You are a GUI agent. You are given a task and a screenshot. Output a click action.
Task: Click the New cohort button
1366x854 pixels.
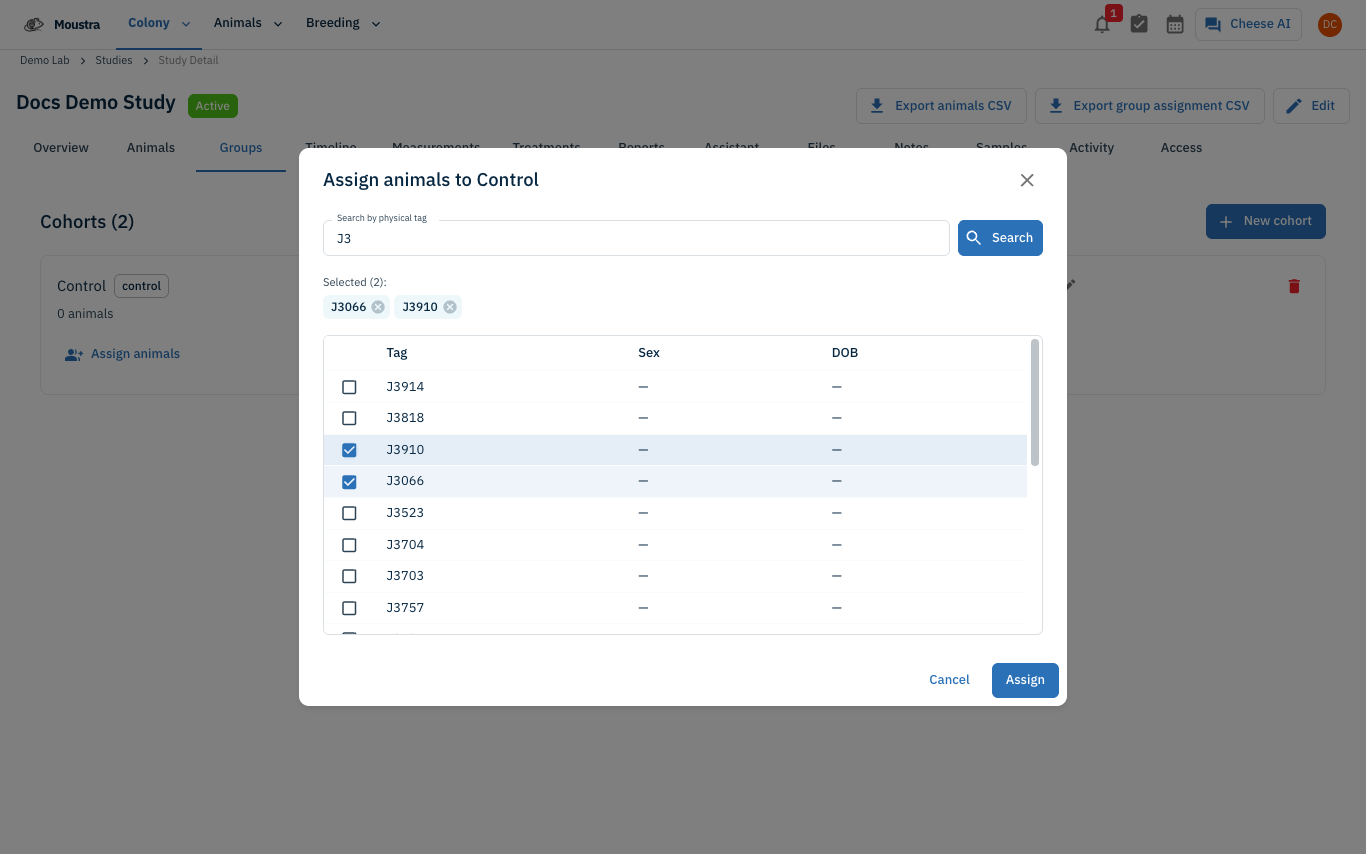point(1265,221)
